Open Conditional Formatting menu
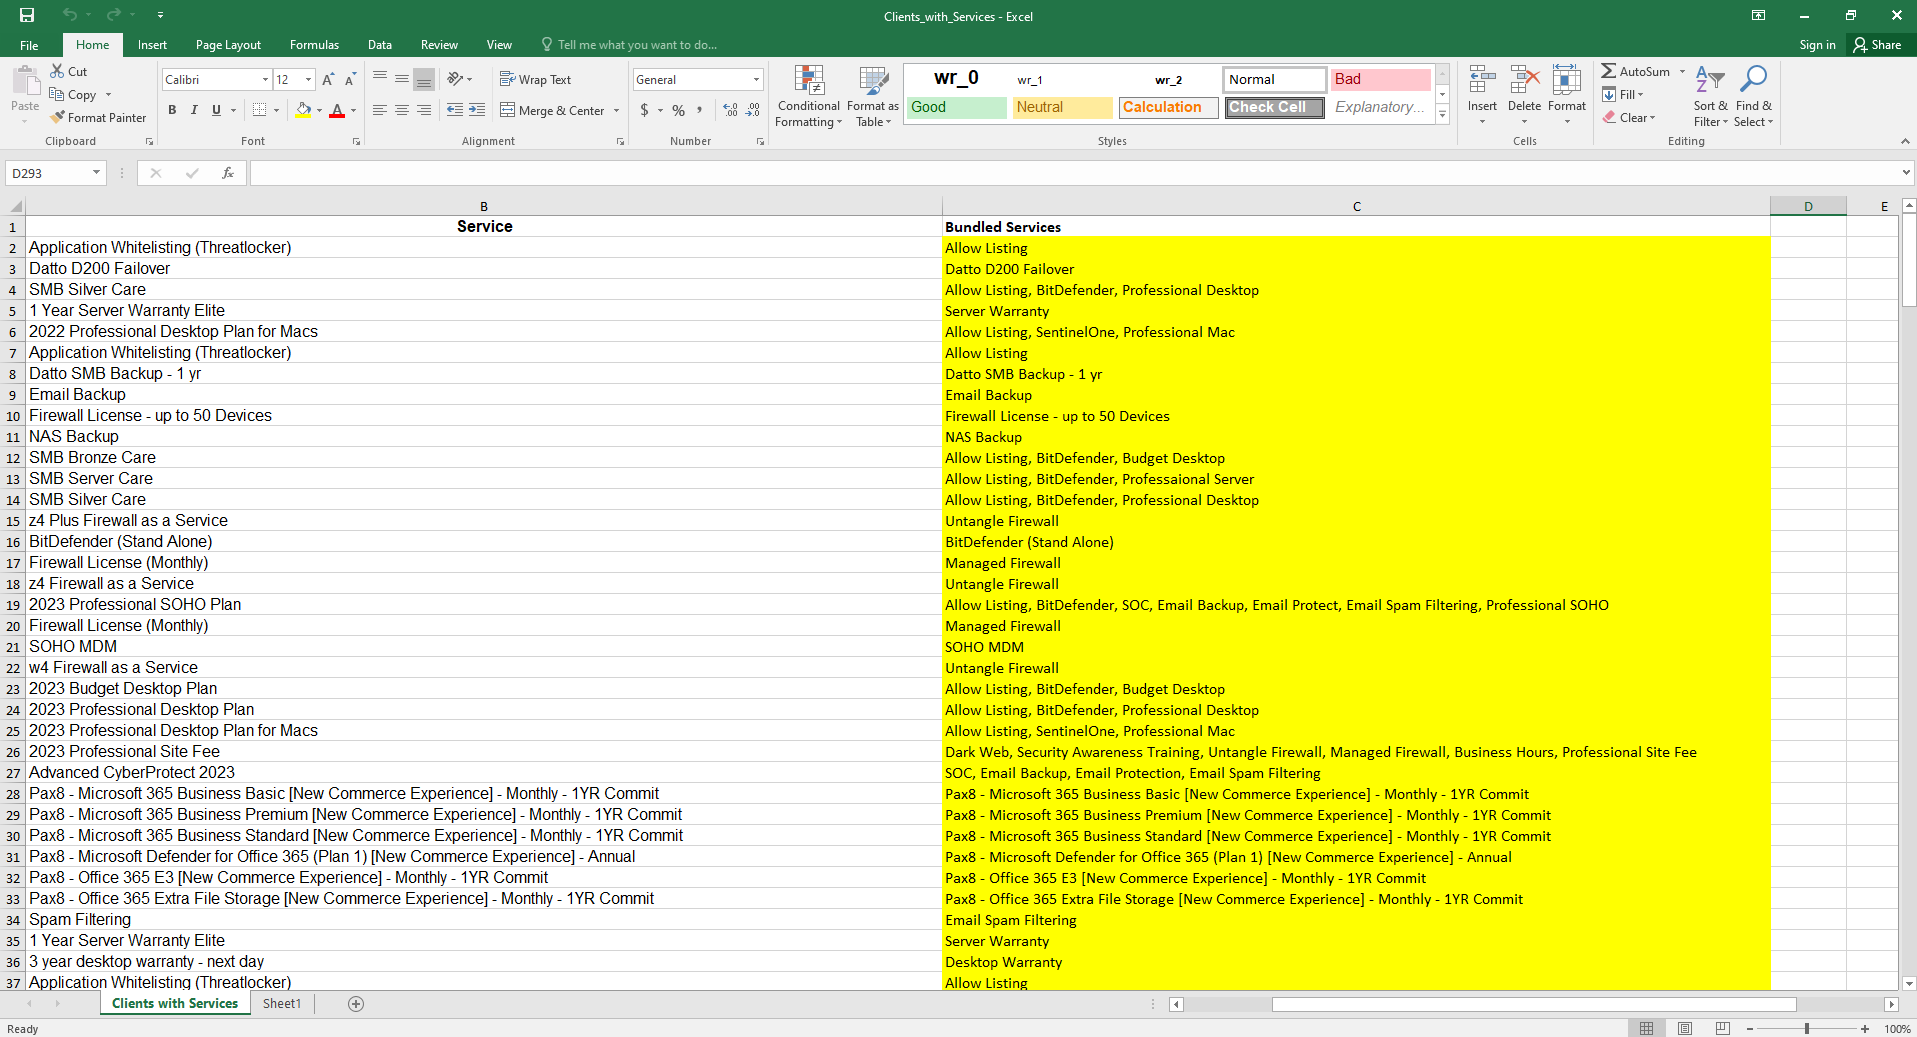The image size is (1917, 1037). 808,97
